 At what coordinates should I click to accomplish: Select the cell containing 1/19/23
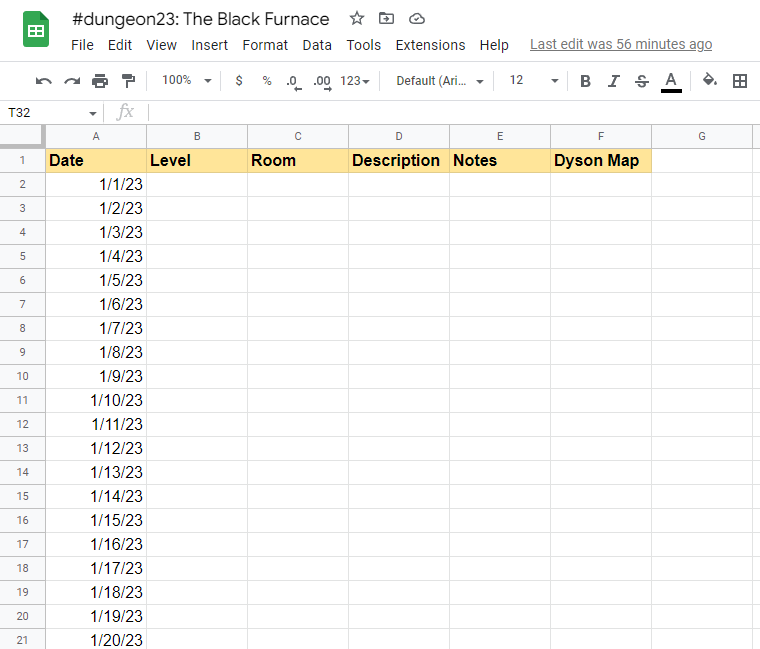click(x=96, y=617)
